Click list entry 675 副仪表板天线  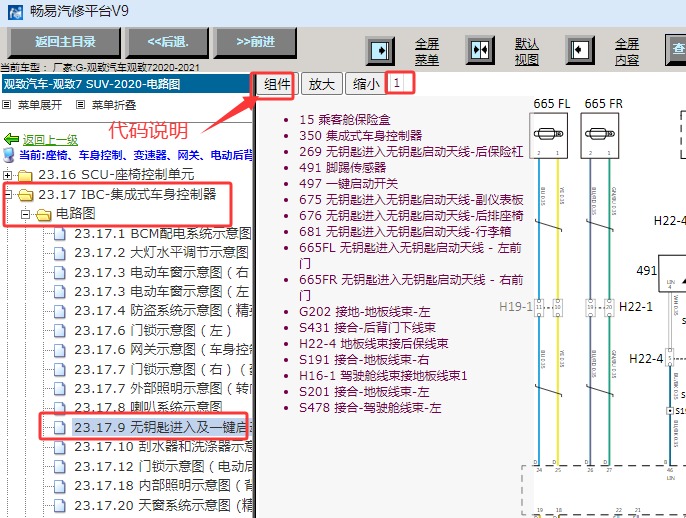point(411,200)
